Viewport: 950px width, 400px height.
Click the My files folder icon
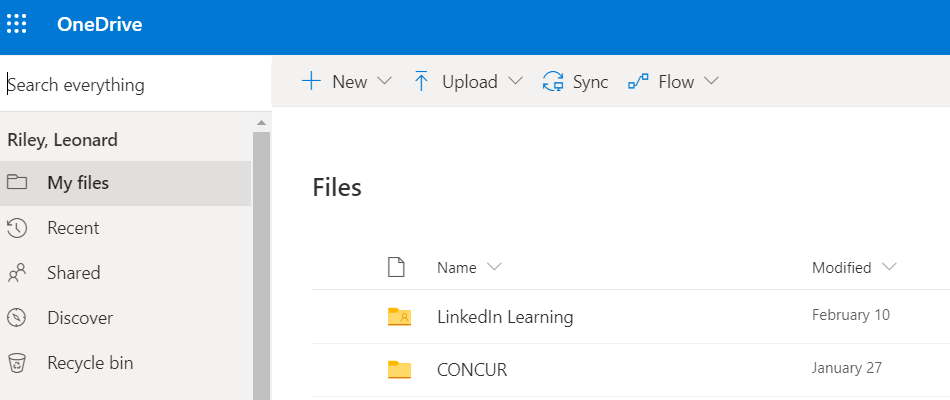(x=17, y=182)
